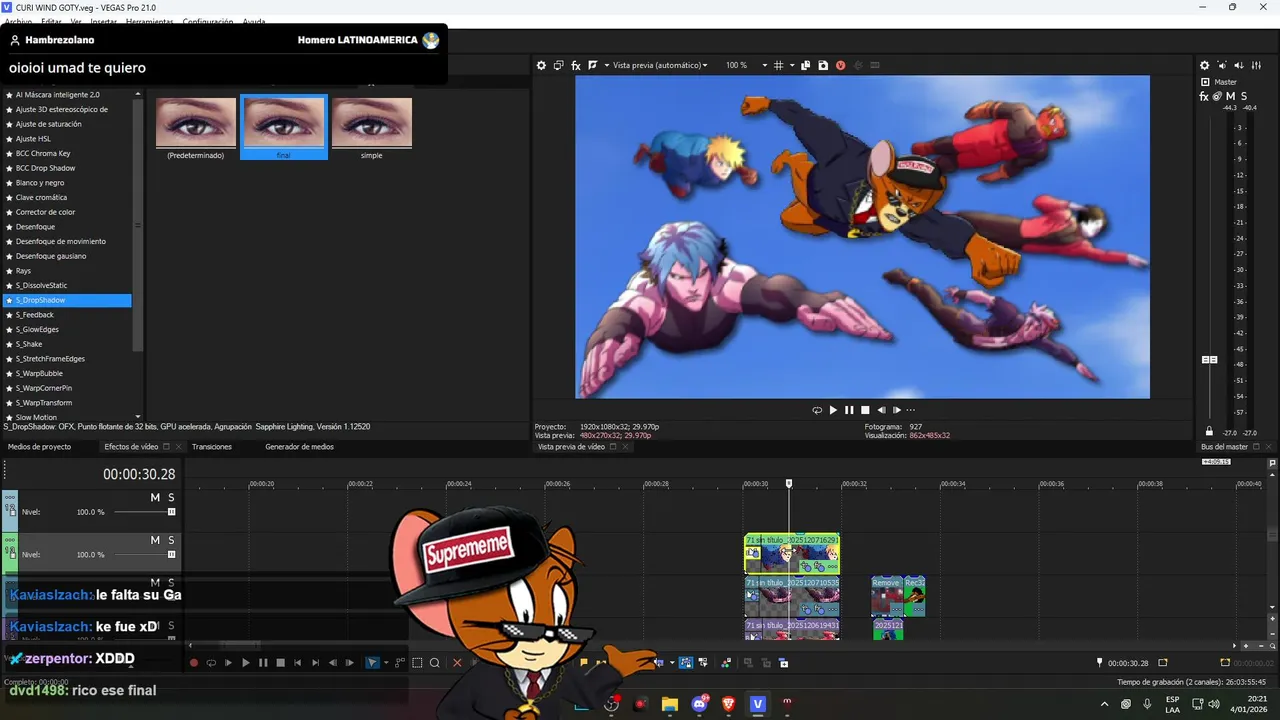Close Efectos de vídeo tab
Image resolution: width=1280 pixels, height=720 pixels.
(x=178, y=447)
